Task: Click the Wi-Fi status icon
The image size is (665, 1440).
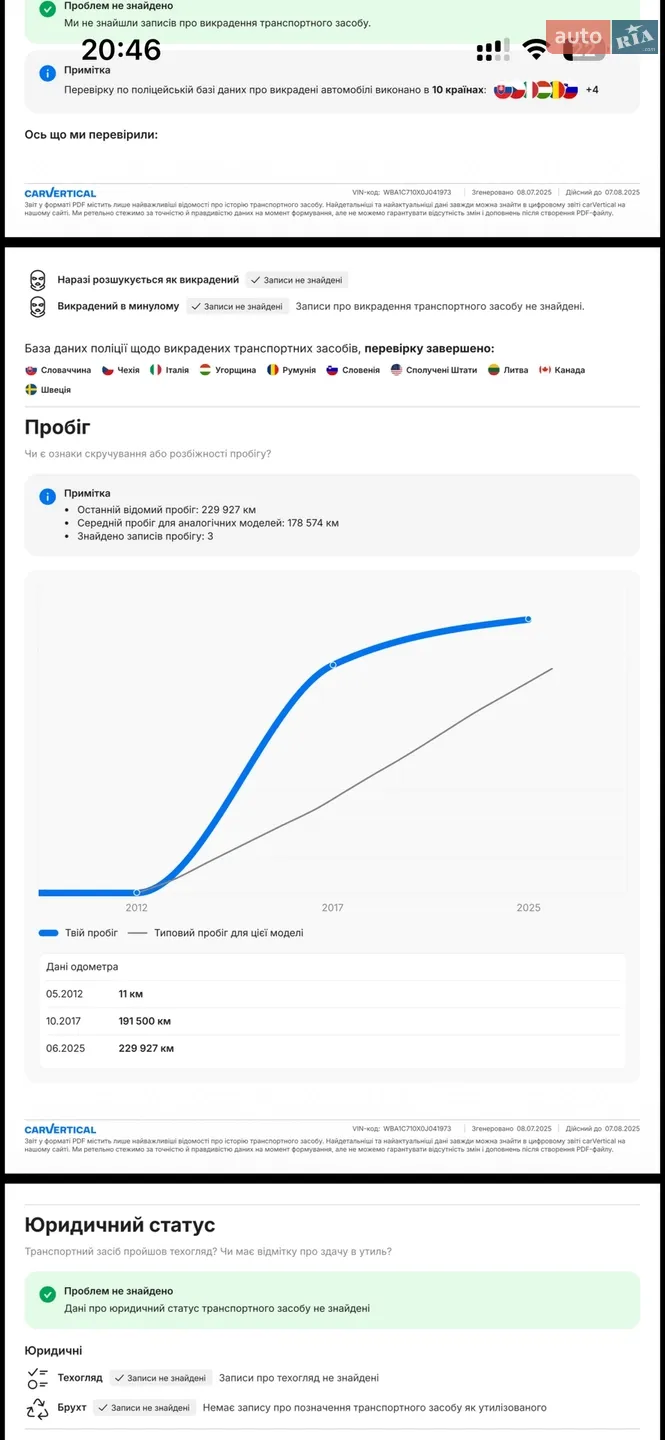Action: tap(537, 48)
